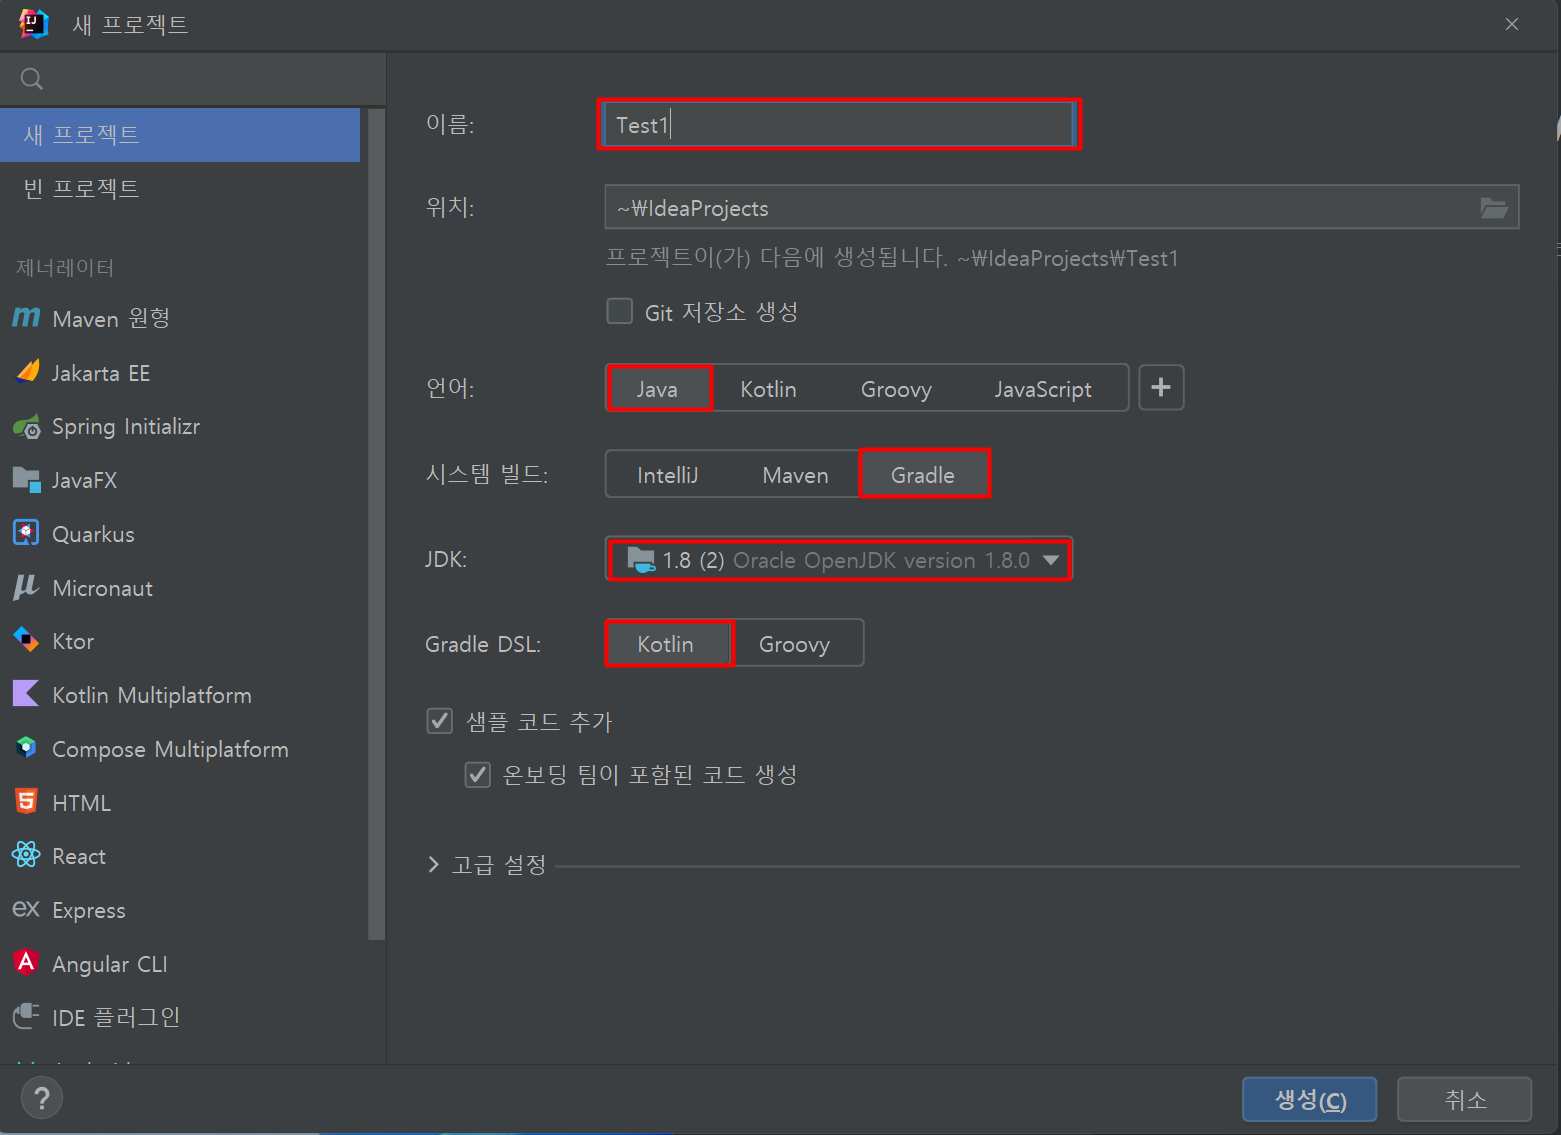This screenshot has height=1135, width=1561.
Task: Click the React atom icon
Action: [26, 855]
